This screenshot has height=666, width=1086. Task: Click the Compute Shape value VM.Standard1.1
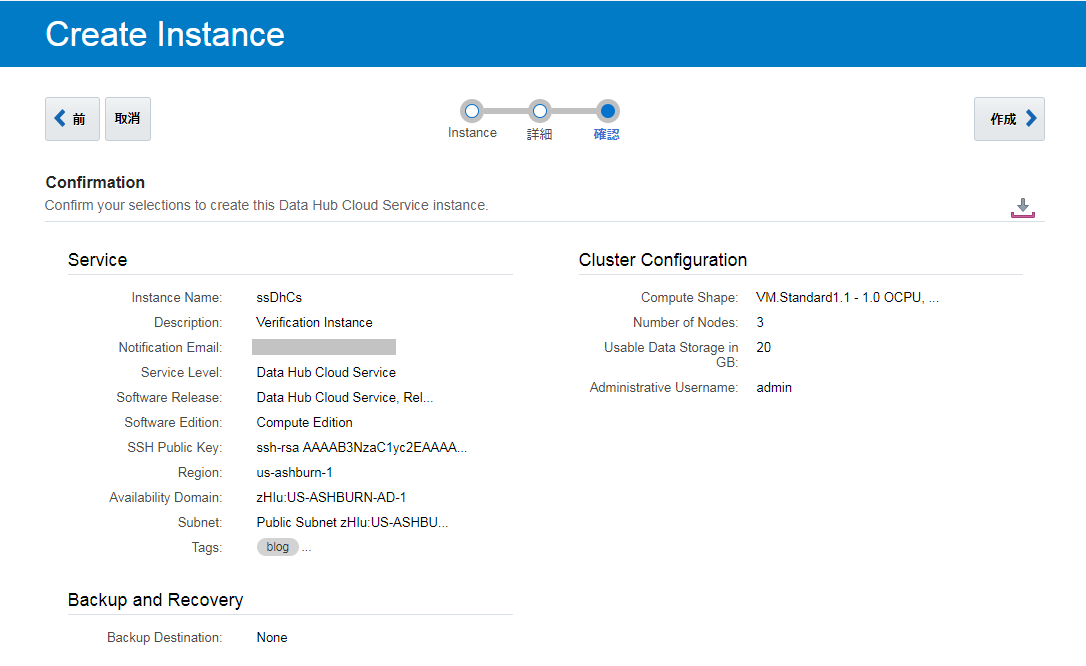(848, 298)
